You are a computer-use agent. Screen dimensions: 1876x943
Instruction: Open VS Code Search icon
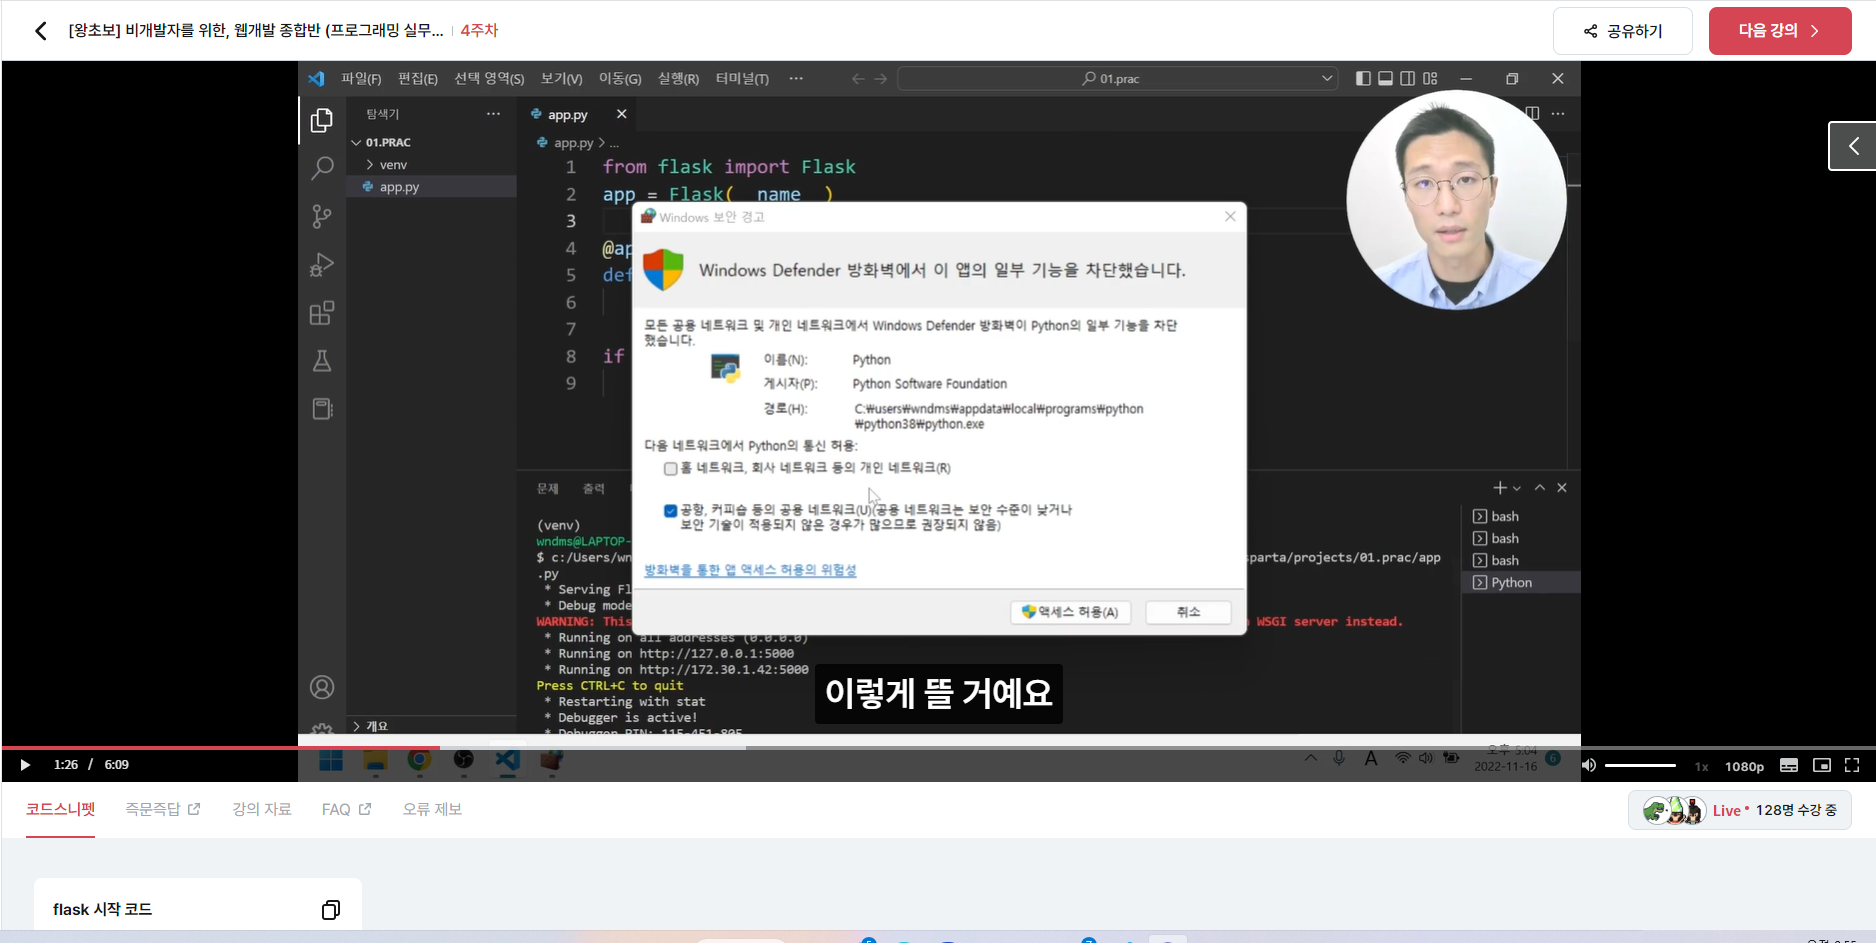click(322, 168)
